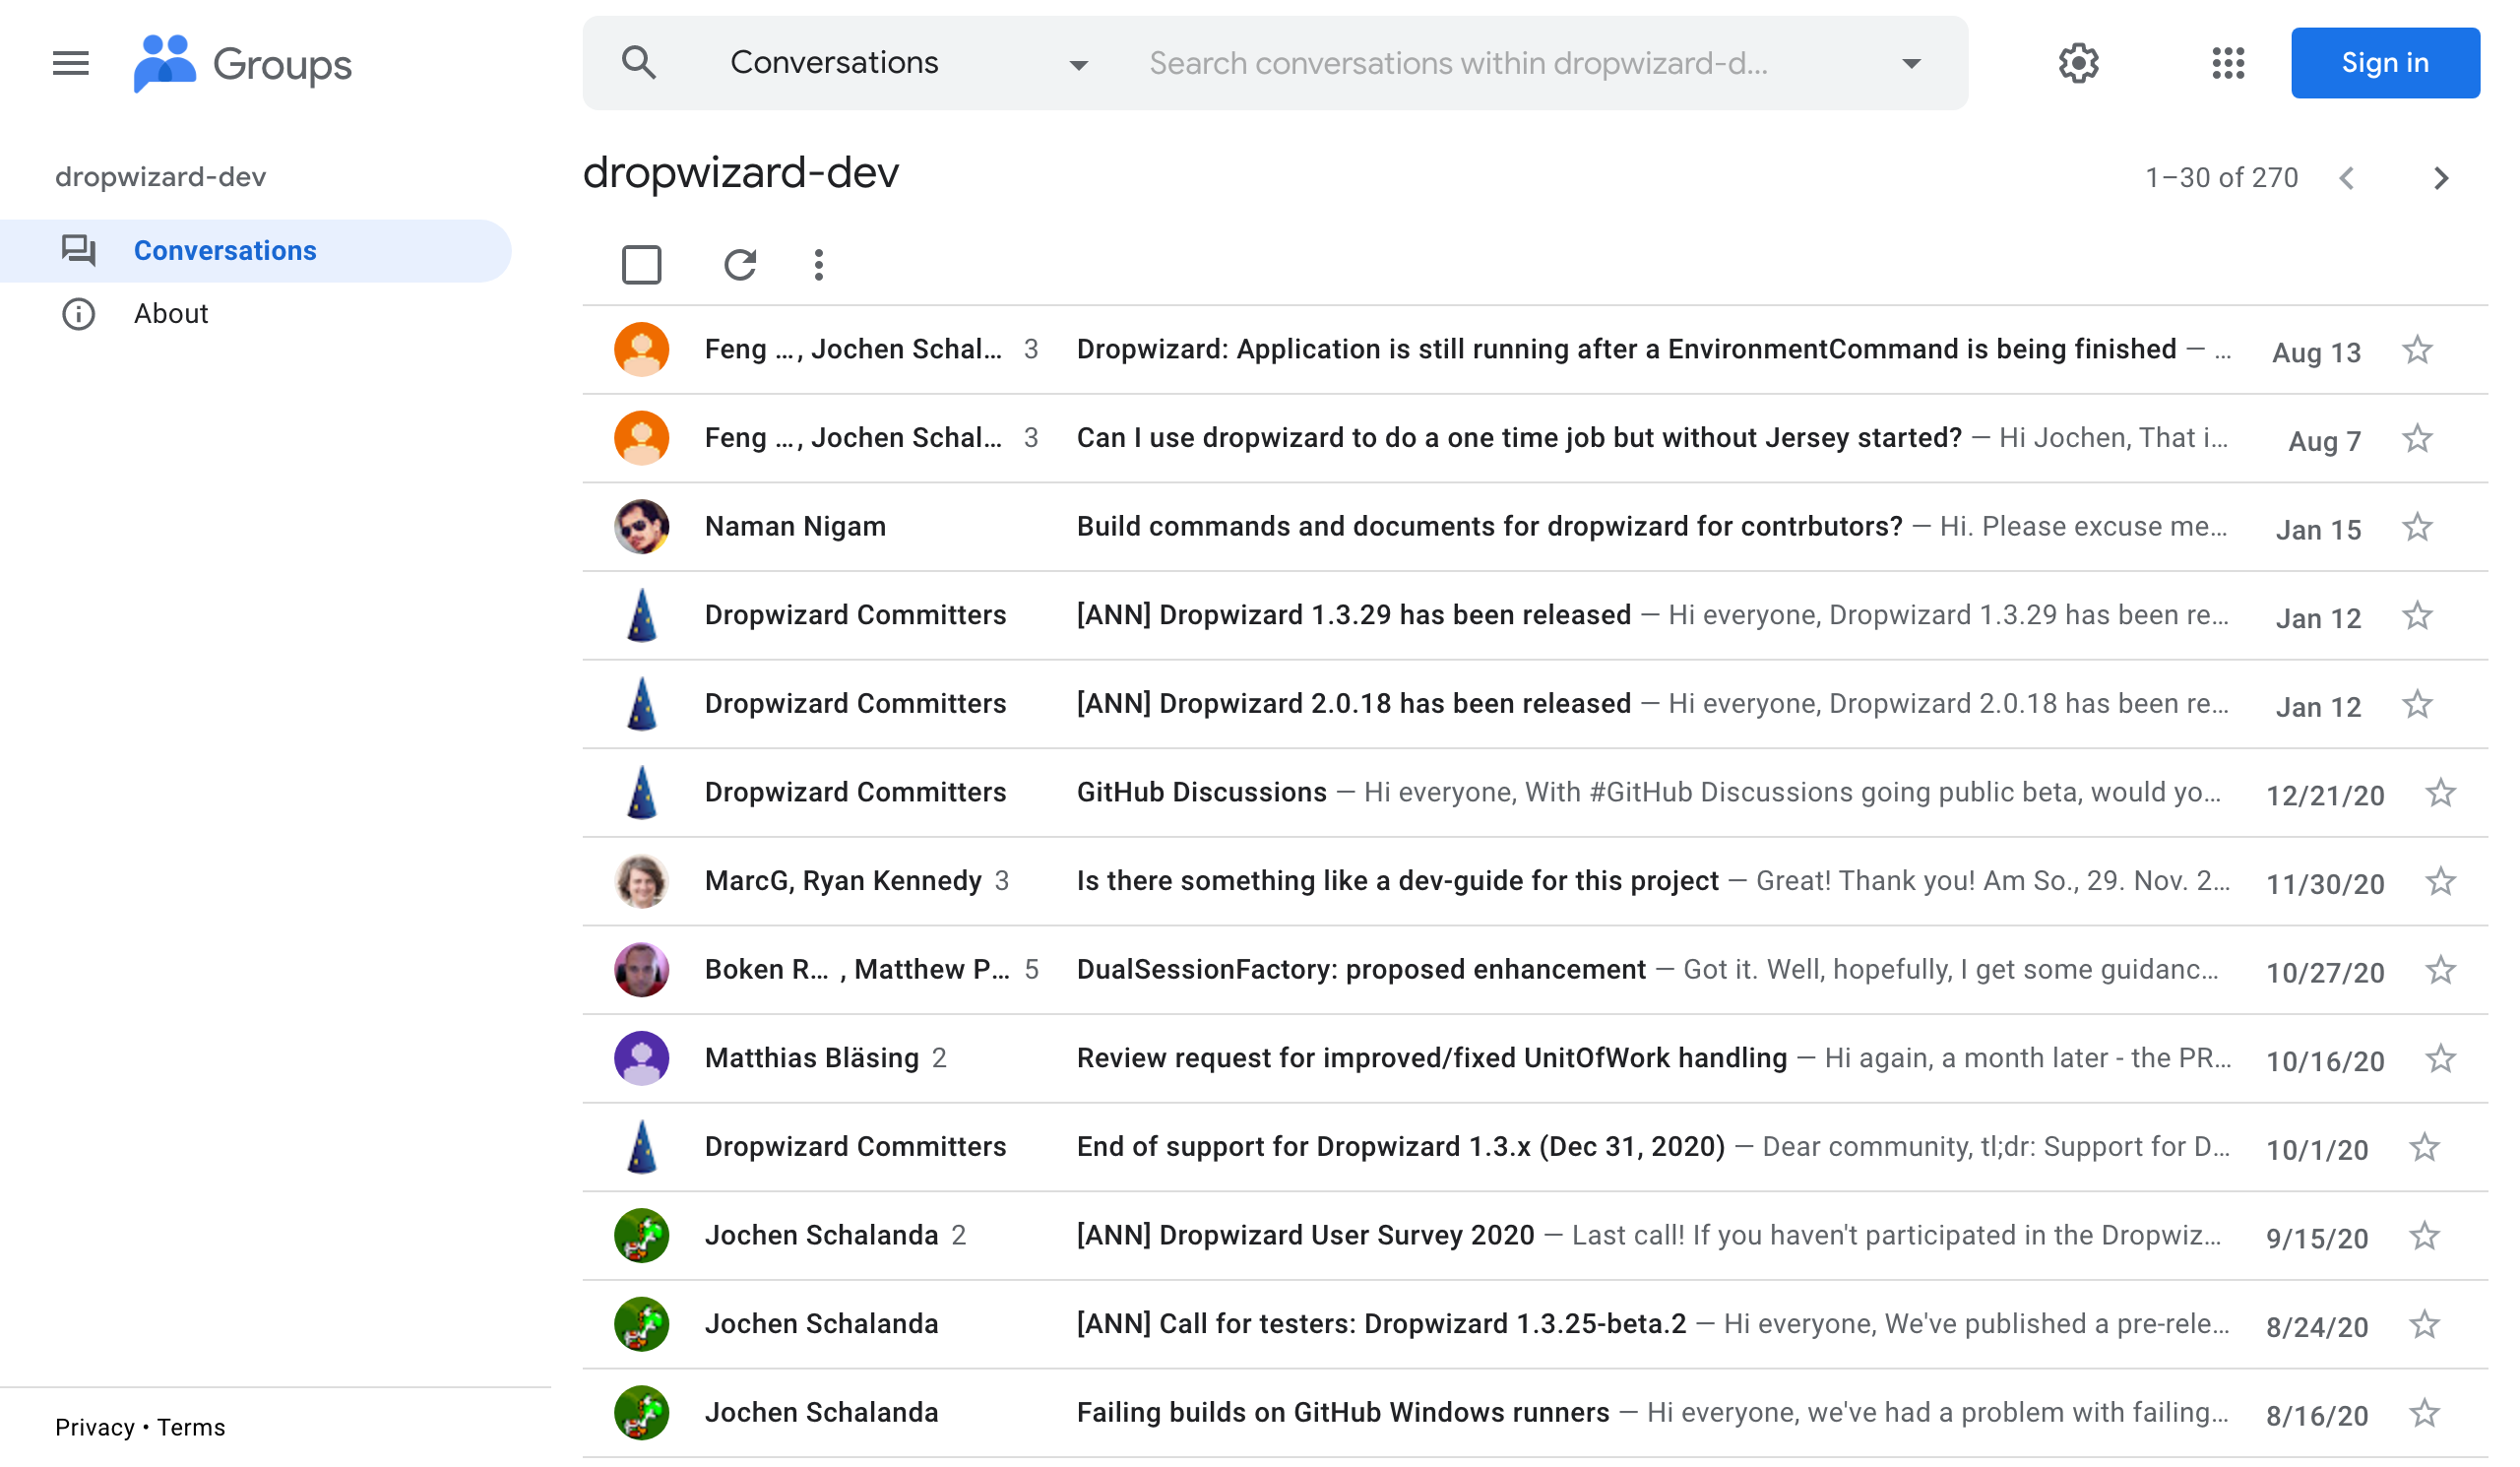Click the dropwizard-dev group name in sidebar

pos(160,177)
